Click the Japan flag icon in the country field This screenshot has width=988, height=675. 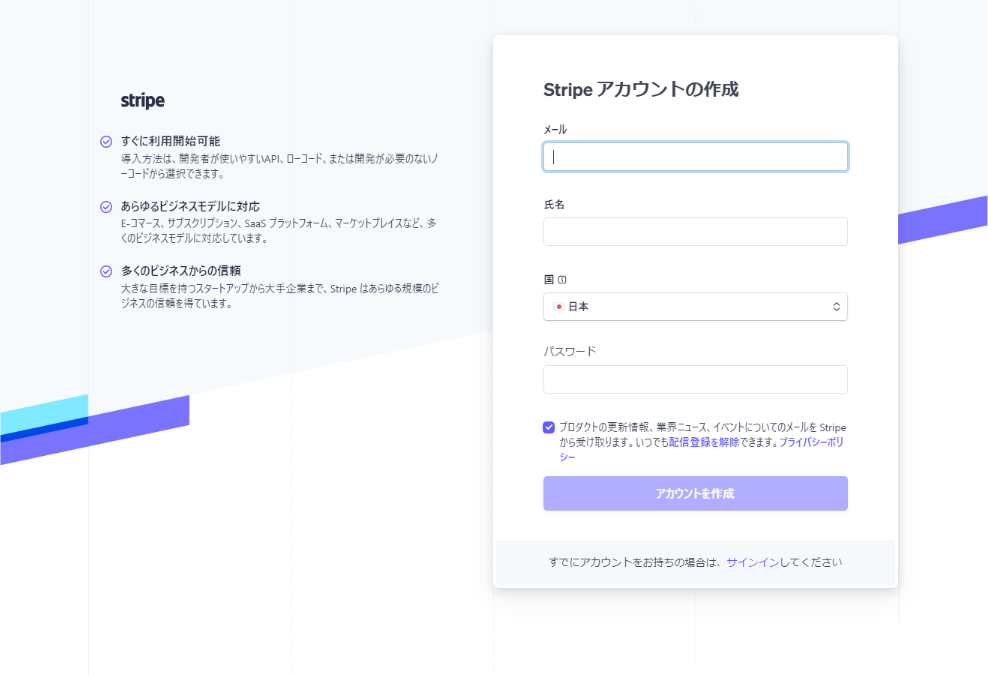coord(559,307)
